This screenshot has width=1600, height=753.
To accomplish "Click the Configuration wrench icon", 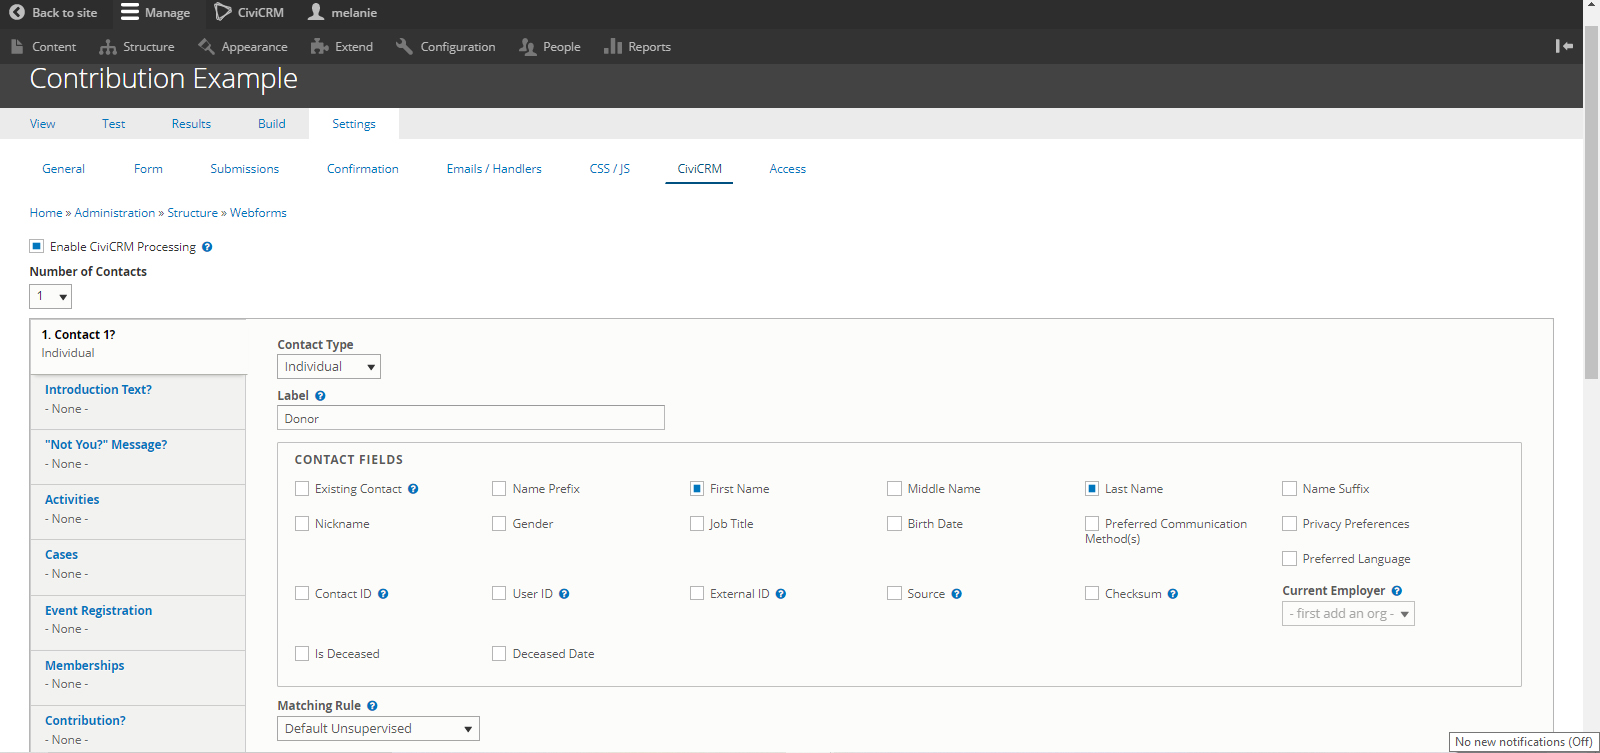I will (404, 47).
